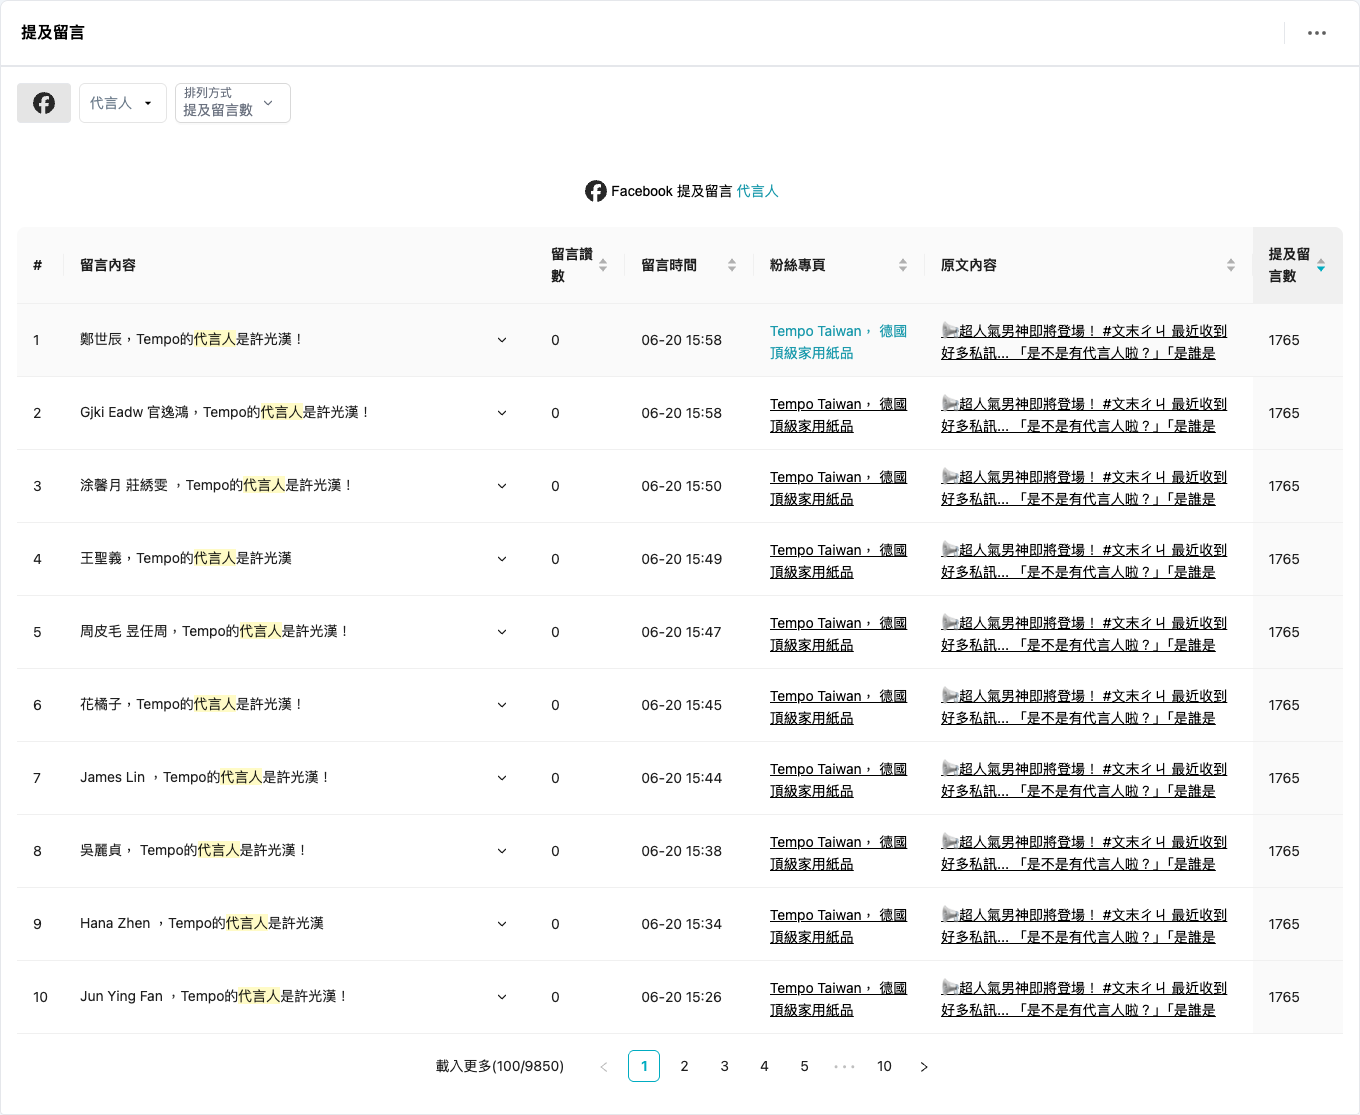Open original post link in row 1
The height and width of the screenshot is (1115, 1360).
[1084, 342]
